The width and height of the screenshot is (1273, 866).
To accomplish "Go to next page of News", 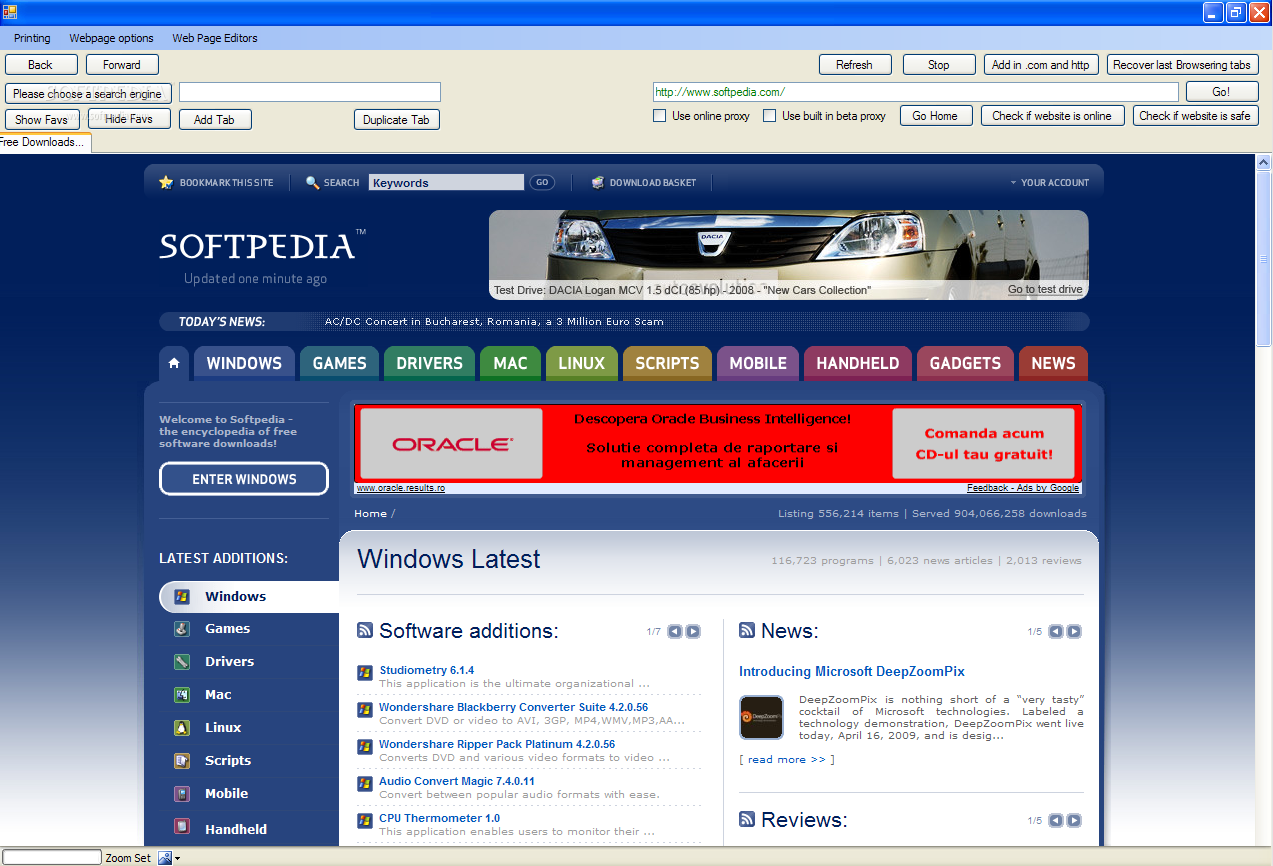I will 1074,631.
